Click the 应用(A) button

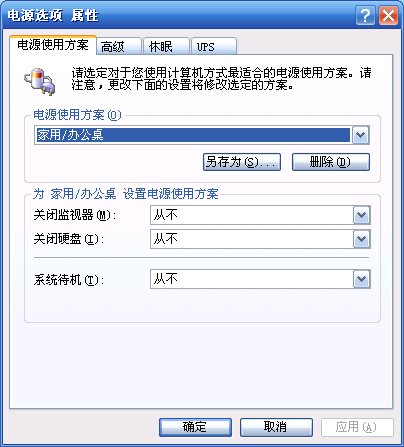[357, 427]
